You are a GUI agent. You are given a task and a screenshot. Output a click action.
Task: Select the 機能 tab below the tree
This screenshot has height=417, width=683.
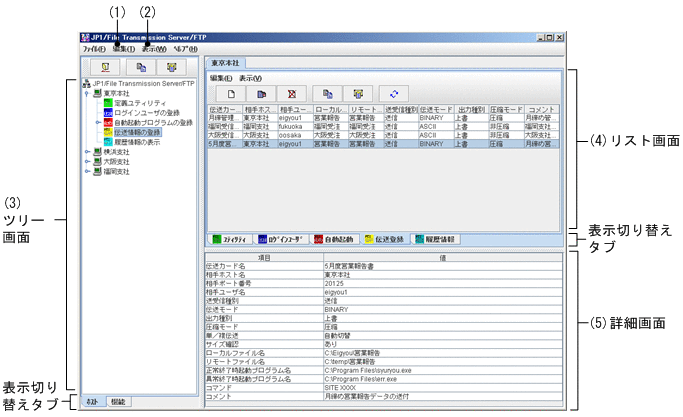118,401
